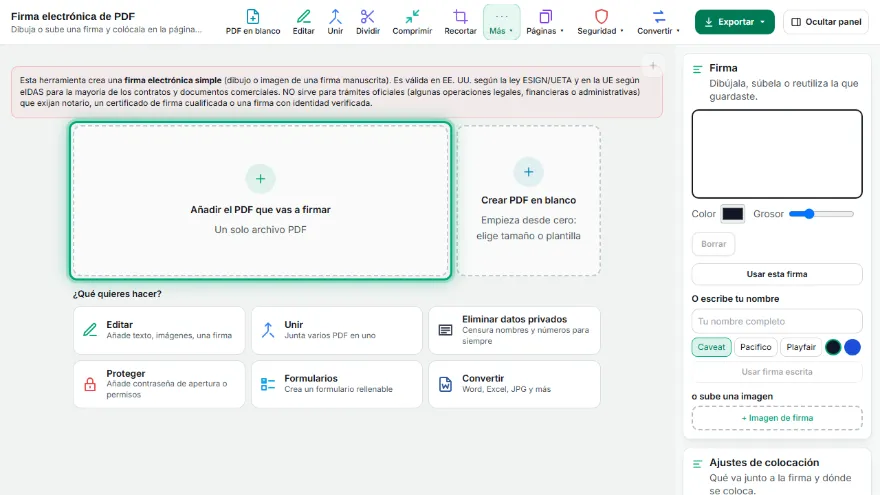The image size is (880, 495).
Task: Select the Caveat font option
Action: point(711,347)
